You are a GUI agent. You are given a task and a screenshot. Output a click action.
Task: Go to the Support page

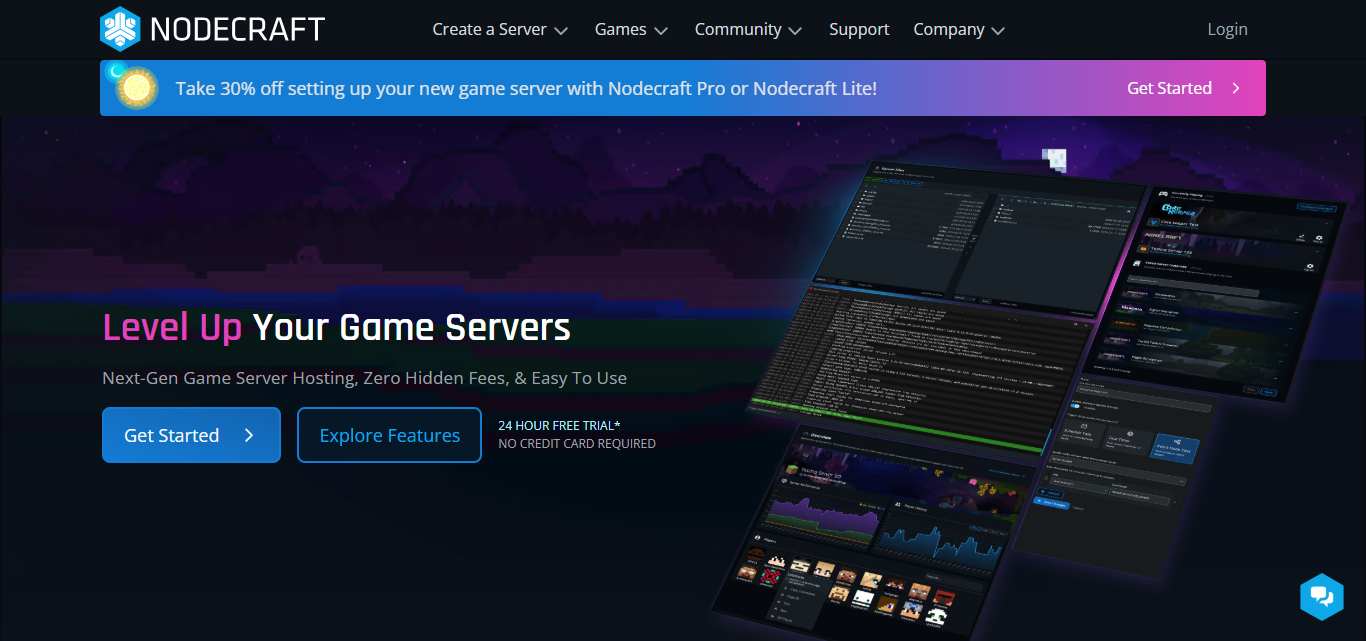coord(859,29)
